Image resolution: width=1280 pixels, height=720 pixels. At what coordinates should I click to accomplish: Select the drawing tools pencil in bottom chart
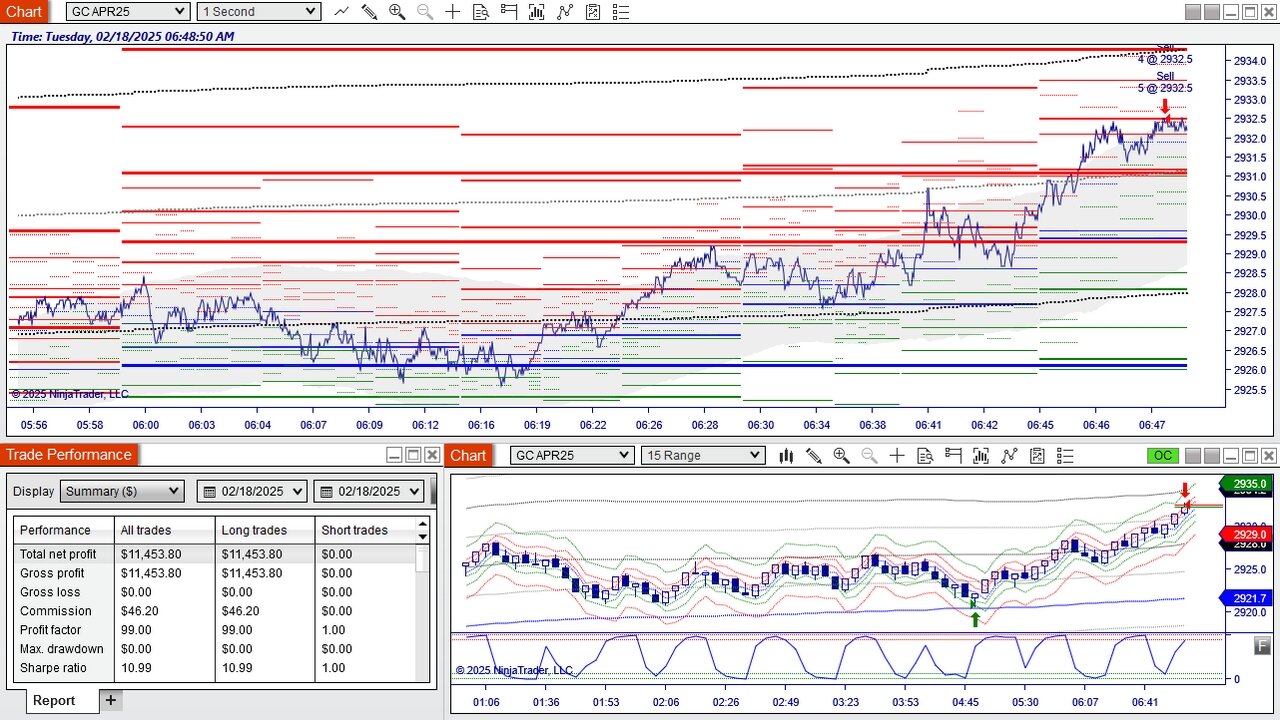tap(813, 456)
